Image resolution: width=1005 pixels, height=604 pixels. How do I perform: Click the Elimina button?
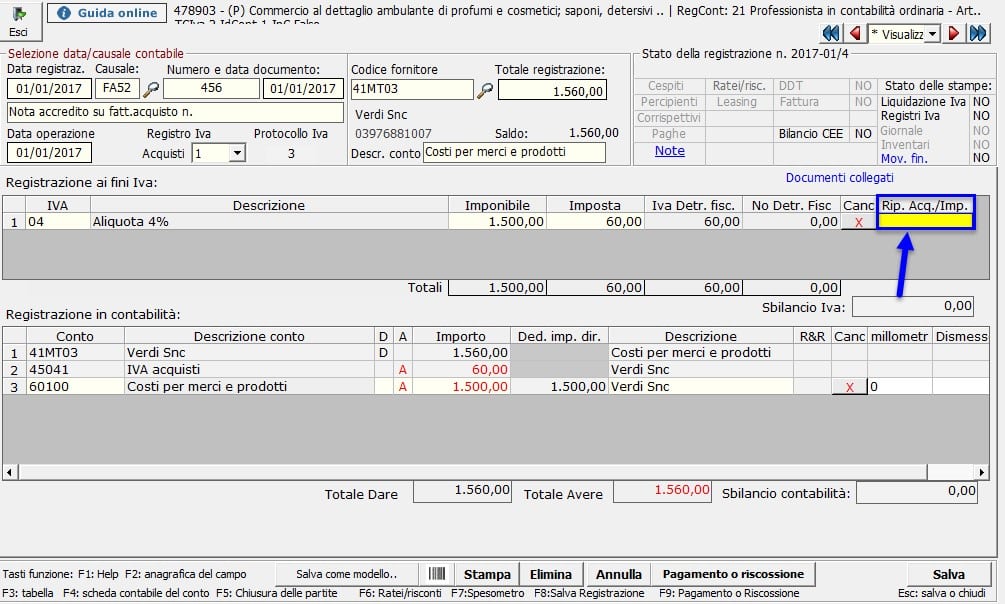pyautogui.click(x=551, y=574)
